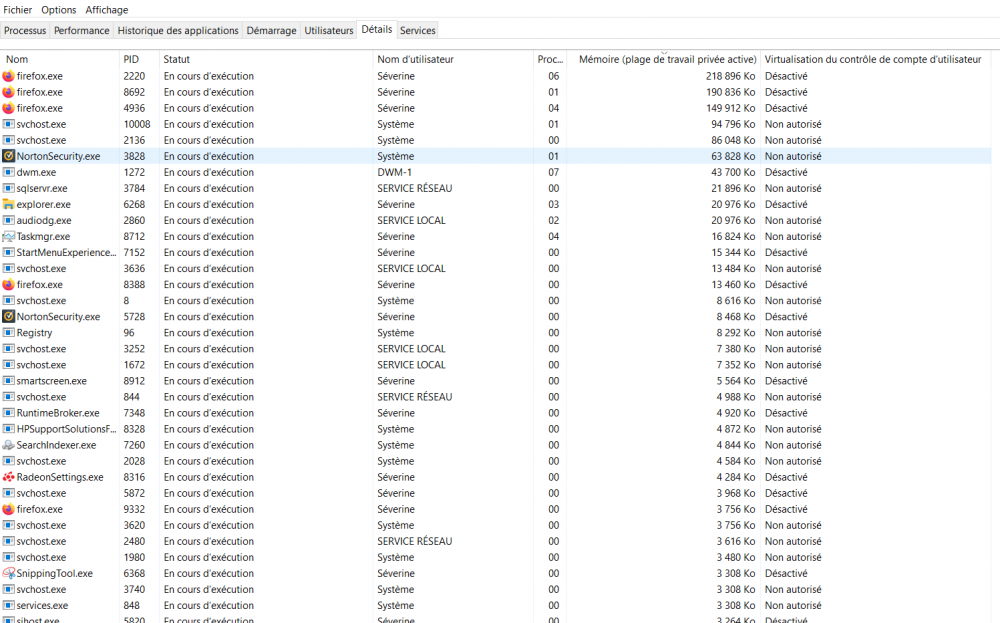1000x623 pixels.
Task: Go to the Services tab
Action: pos(417,31)
